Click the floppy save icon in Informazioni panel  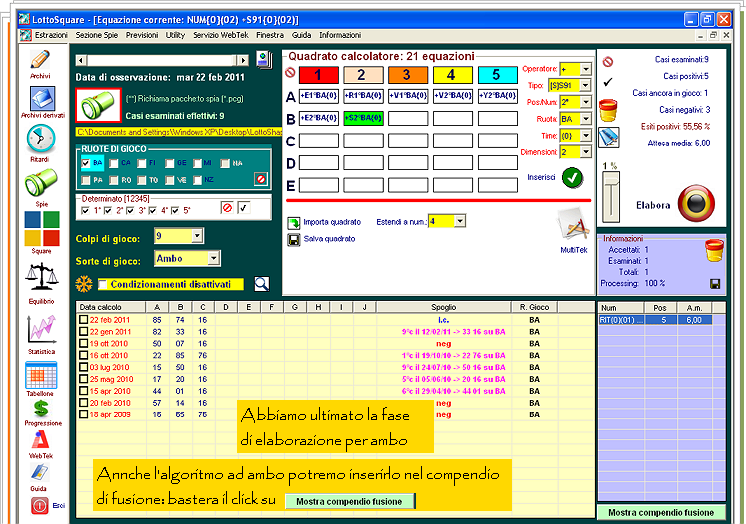pos(715,284)
